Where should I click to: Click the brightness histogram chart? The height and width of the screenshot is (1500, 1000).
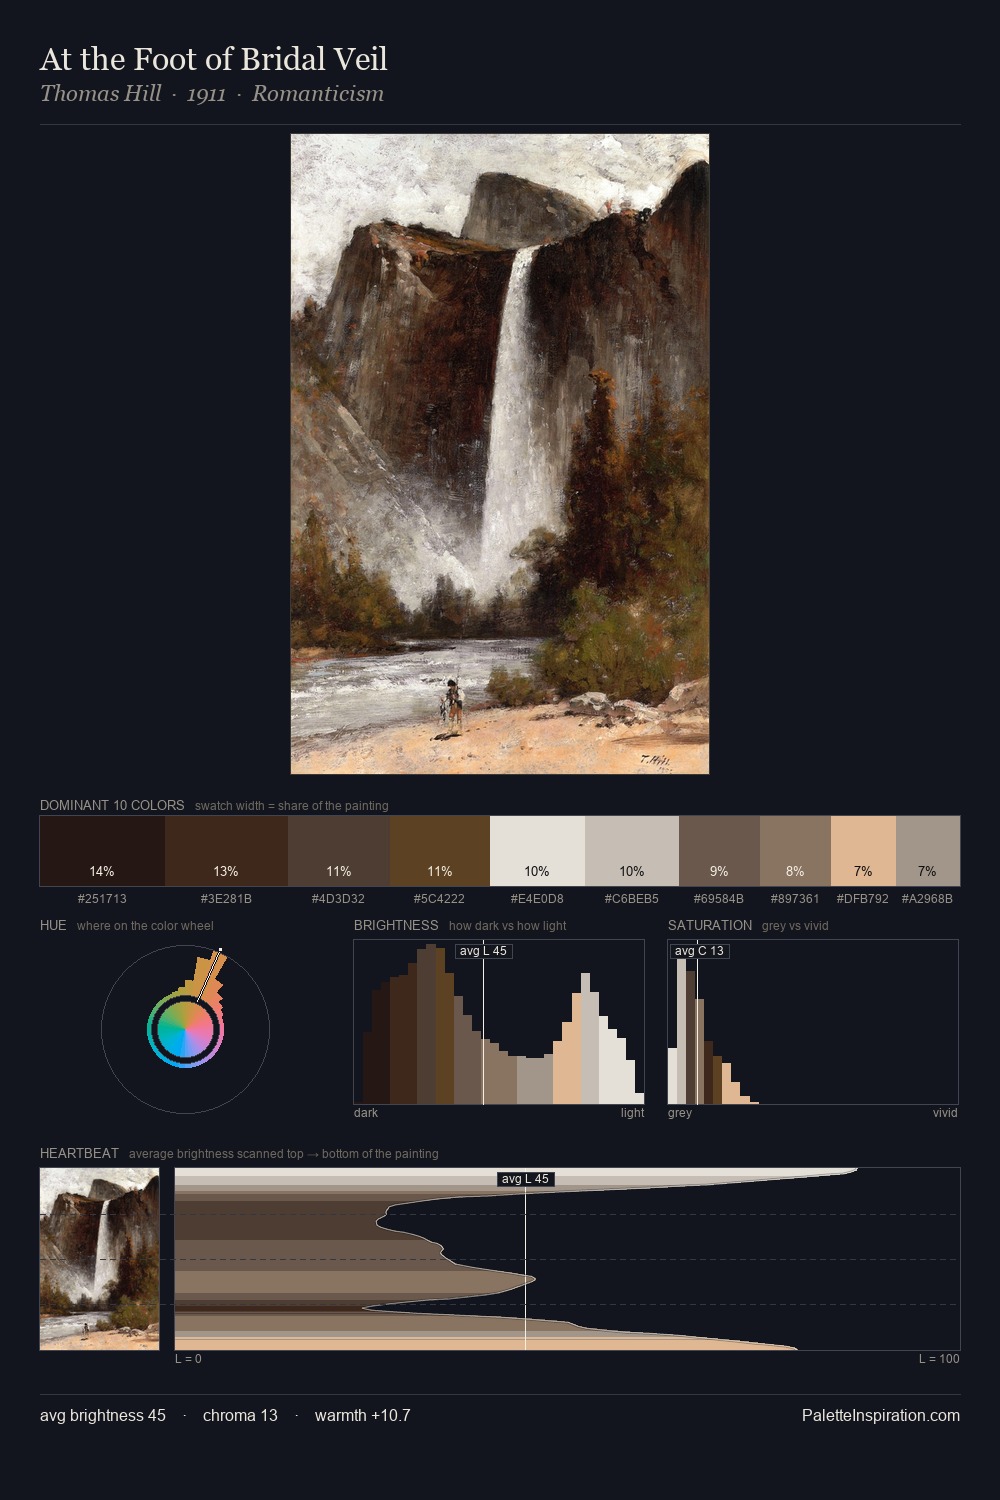(x=499, y=1022)
